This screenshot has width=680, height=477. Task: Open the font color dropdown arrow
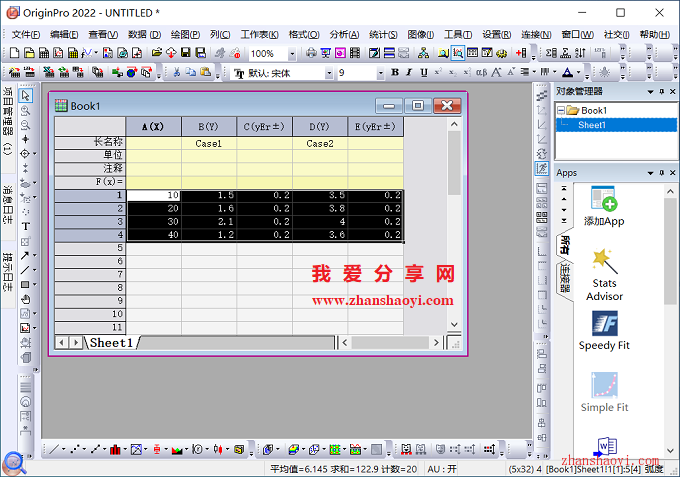tap(579, 72)
